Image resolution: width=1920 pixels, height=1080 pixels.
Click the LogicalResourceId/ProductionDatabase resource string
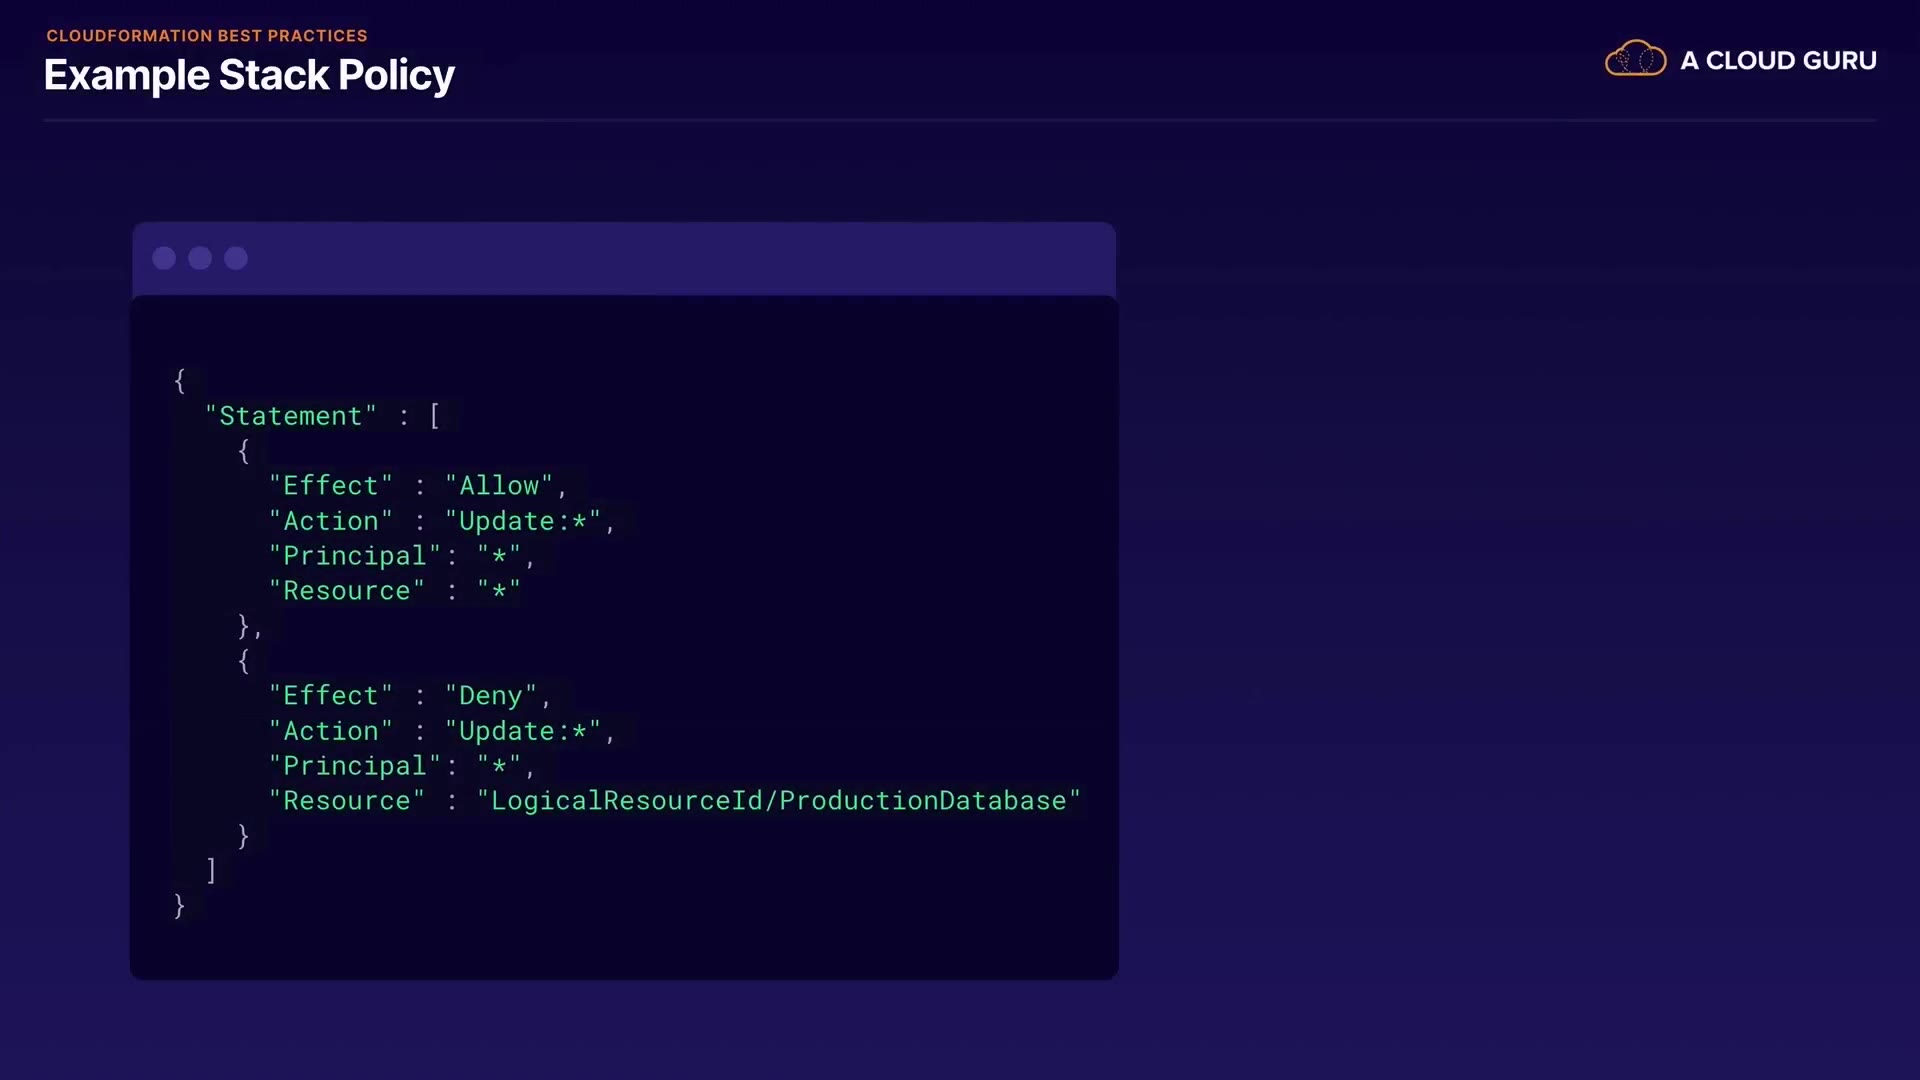pyautogui.click(x=778, y=801)
